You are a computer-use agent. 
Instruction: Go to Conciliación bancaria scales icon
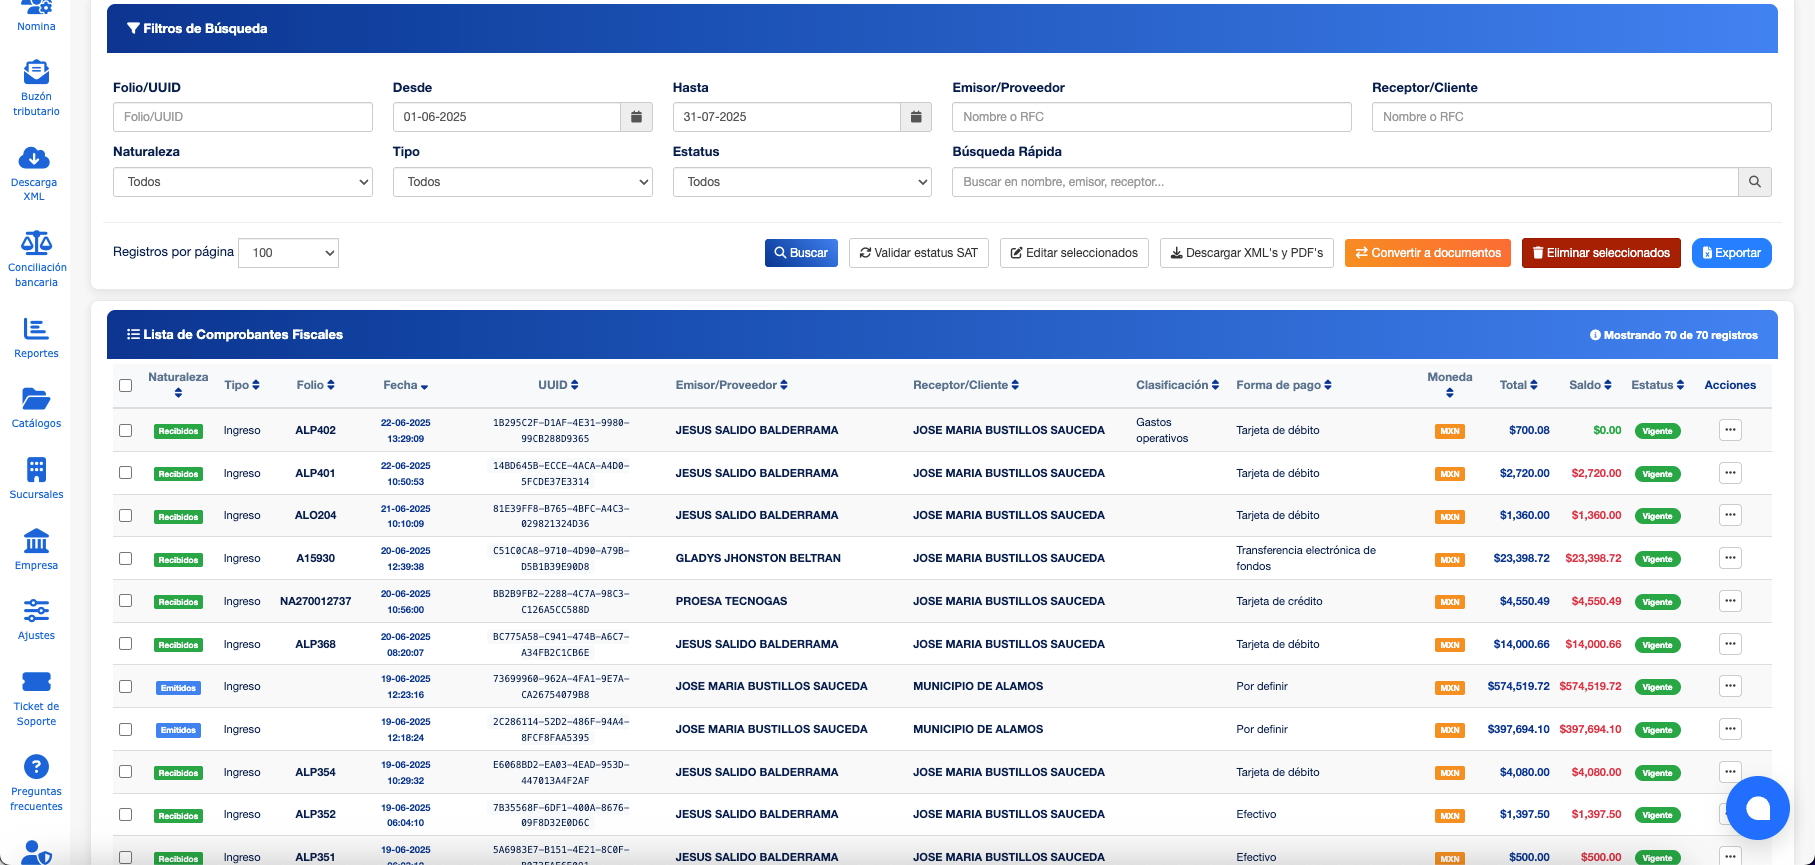[x=36, y=243]
